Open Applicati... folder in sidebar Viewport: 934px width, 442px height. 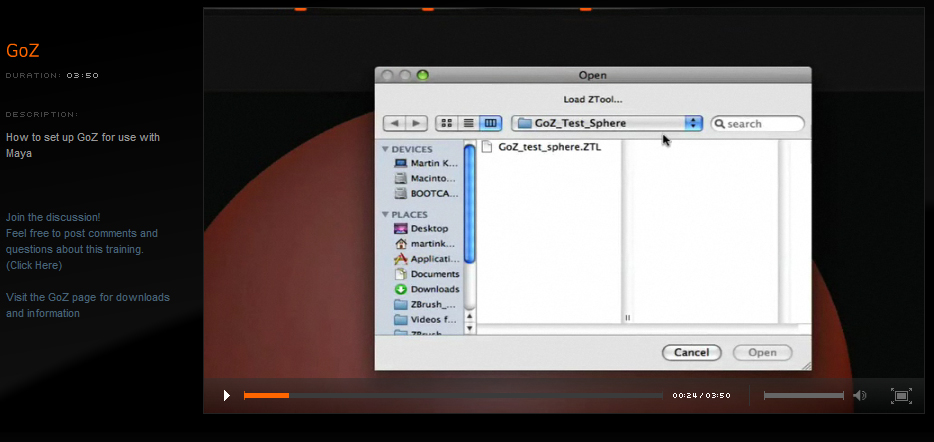426,259
